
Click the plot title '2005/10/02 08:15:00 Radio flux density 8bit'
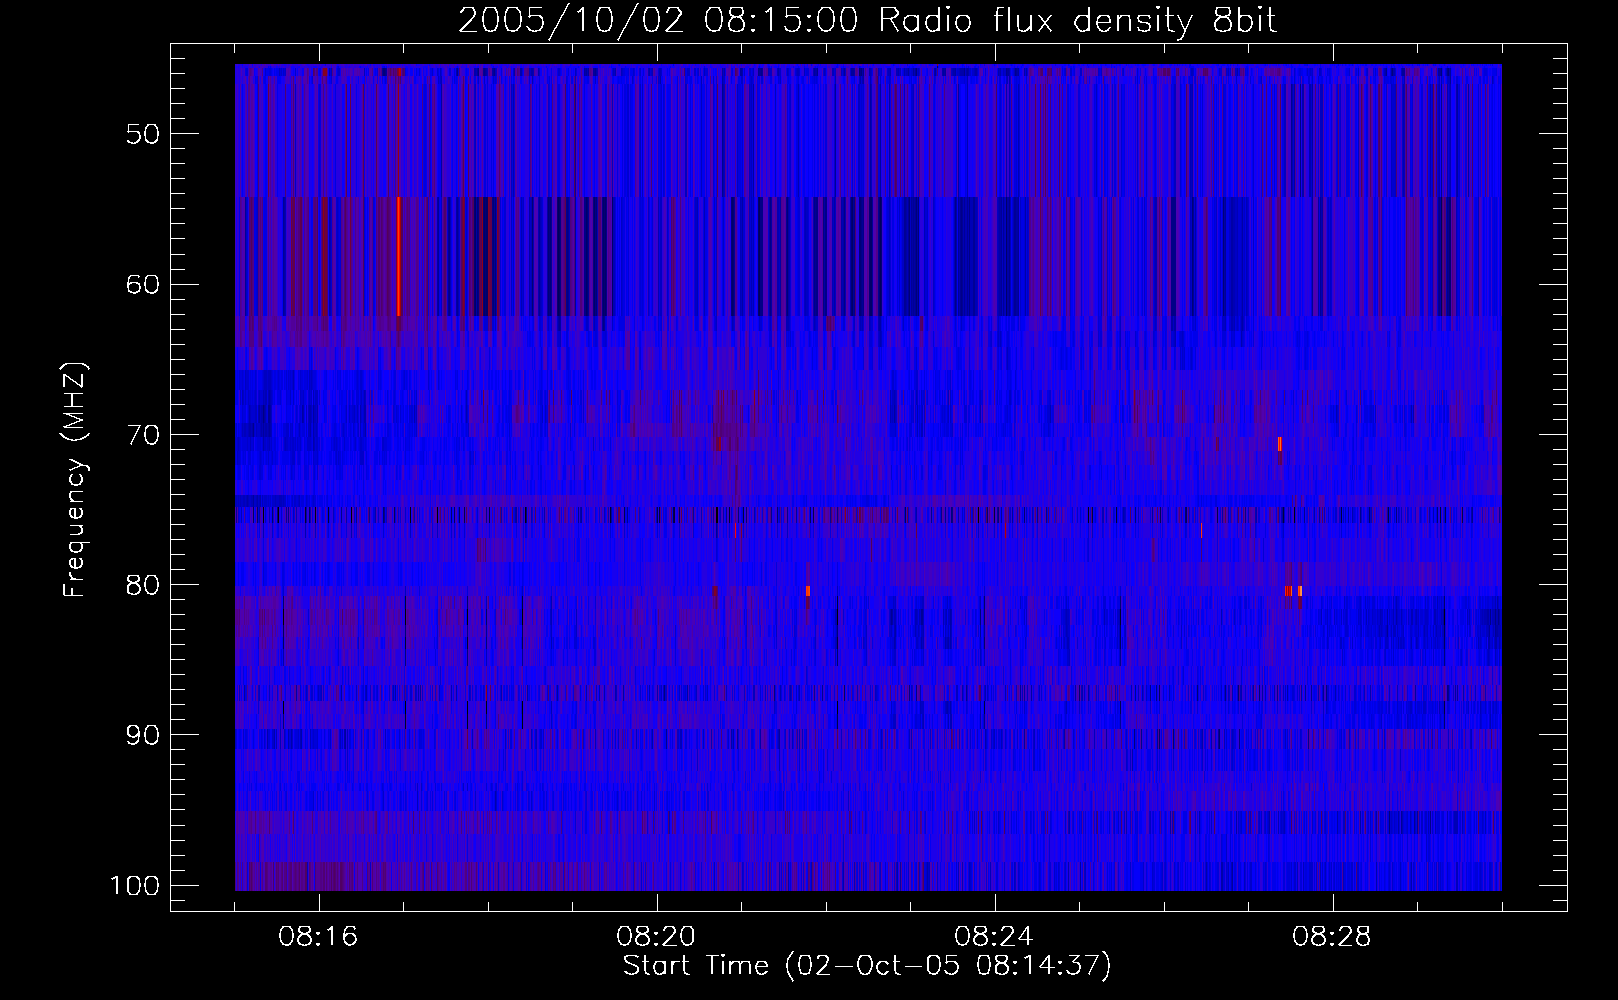[x=867, y=20]
